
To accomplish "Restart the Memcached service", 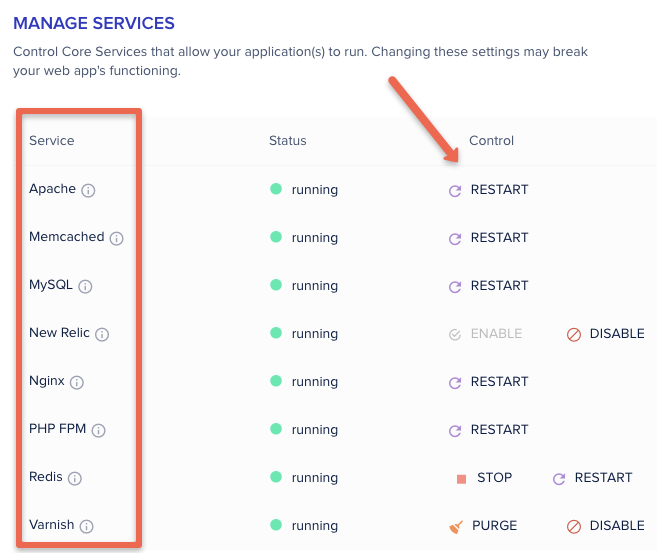I will coord(489,238).
